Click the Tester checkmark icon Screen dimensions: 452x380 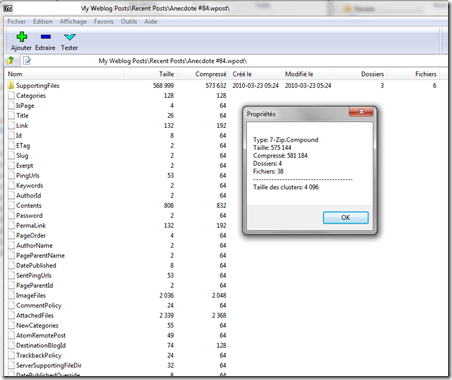[70, 37]
